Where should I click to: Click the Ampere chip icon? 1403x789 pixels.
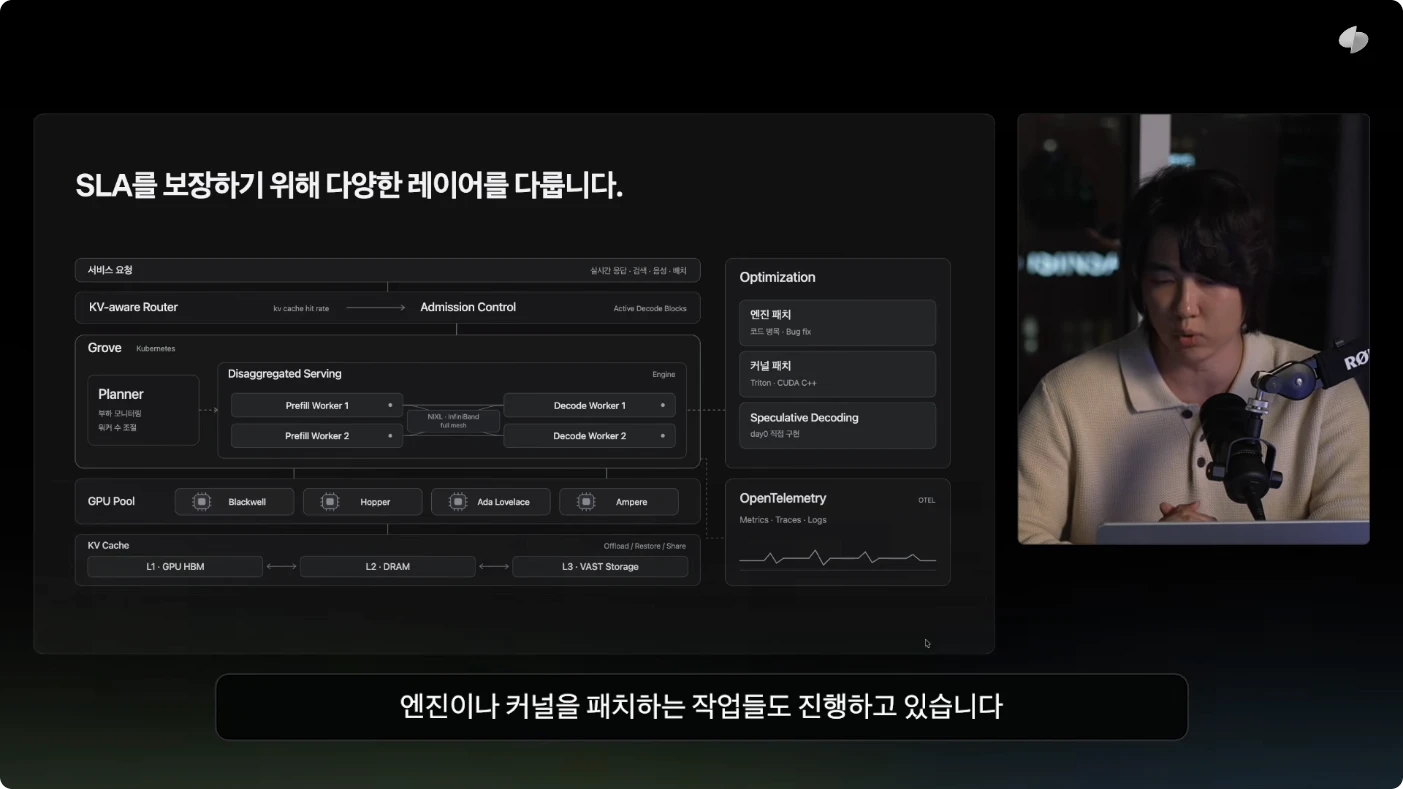pos(586,502)
